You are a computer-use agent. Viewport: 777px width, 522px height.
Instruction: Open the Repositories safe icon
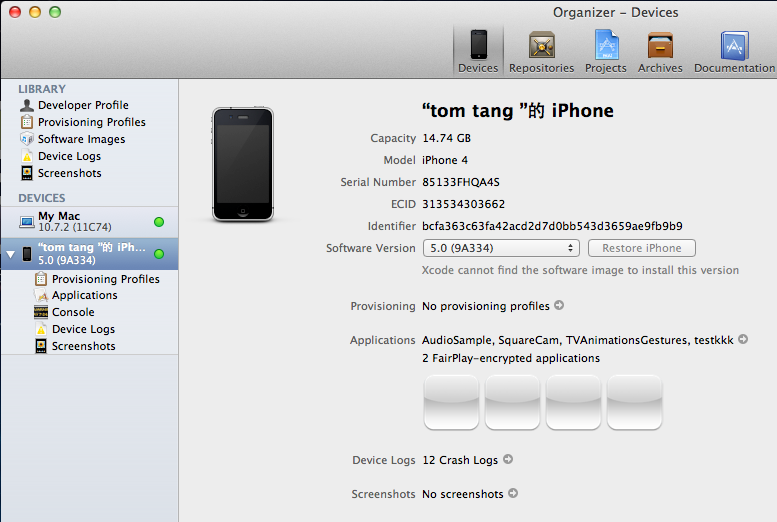click(x=541, y=45)
